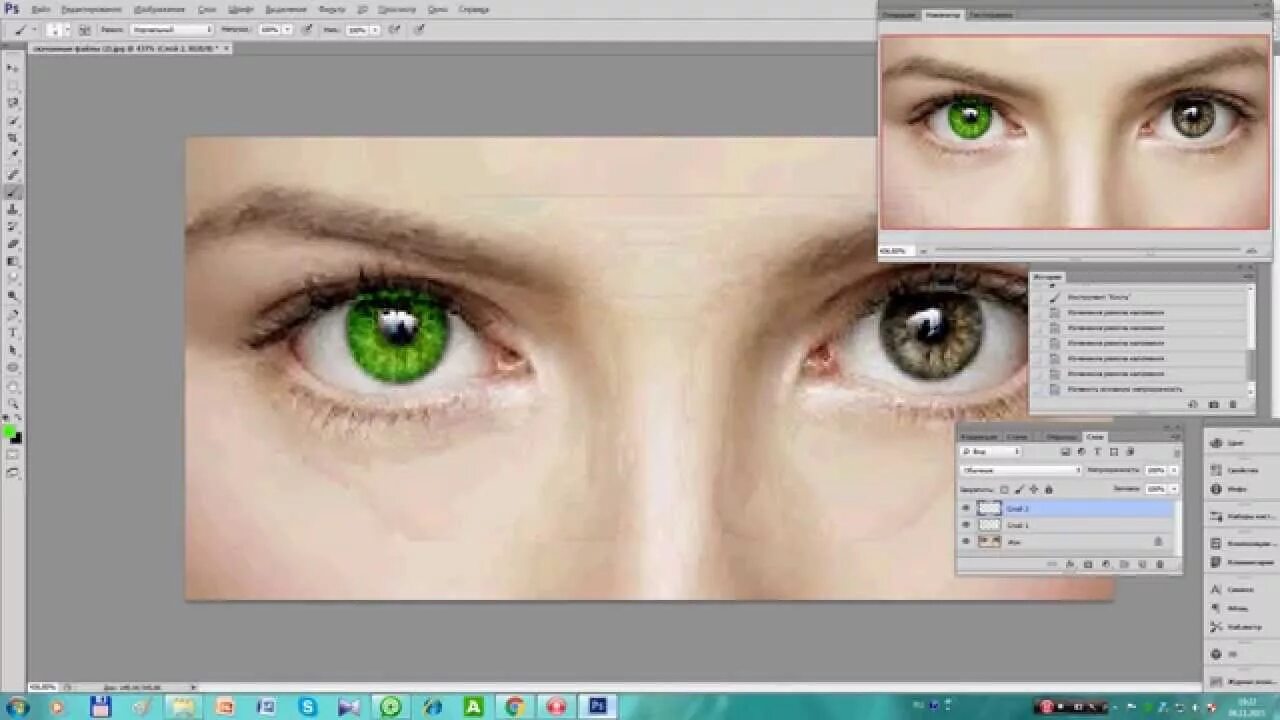Expand the layer opacity dropdown arrow
This screenshot has height=720, width=1280.
click(x=1174, y=470)
